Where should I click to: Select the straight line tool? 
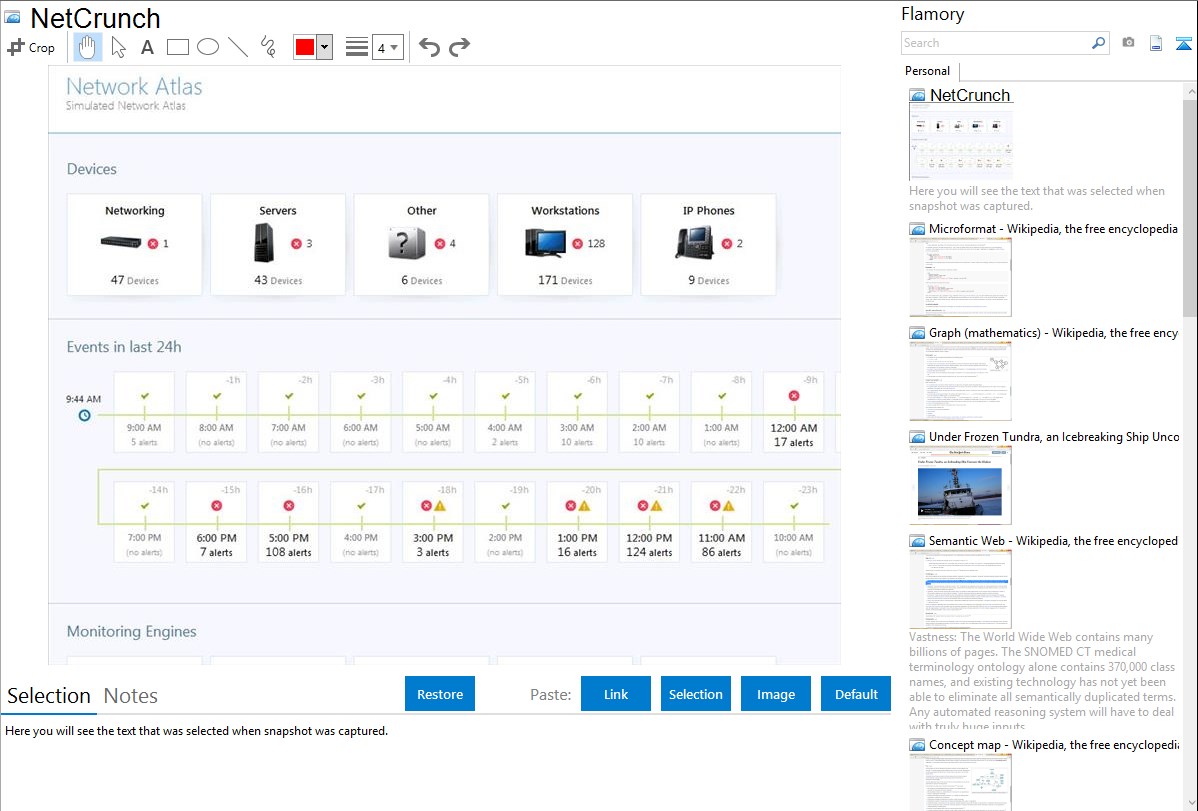pyautogui.click(x=237, y=47)
